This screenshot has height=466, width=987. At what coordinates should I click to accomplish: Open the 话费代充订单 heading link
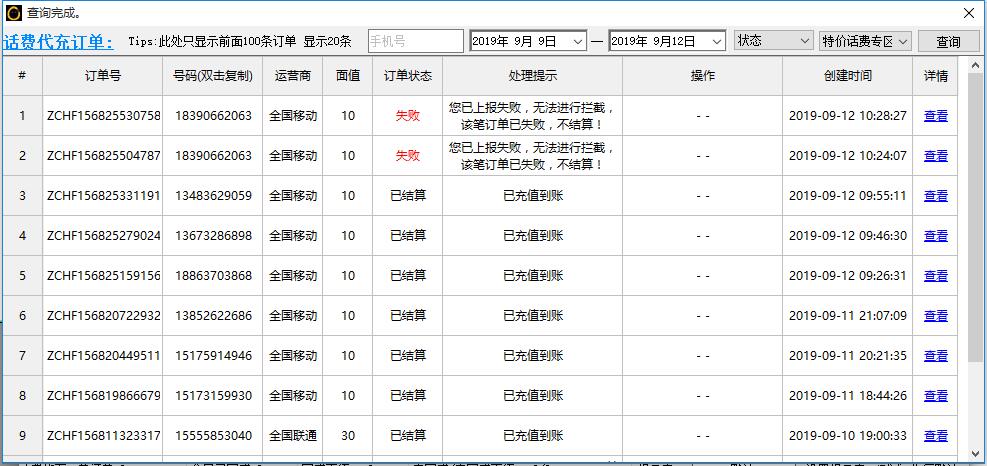click(x=59, y=42)
